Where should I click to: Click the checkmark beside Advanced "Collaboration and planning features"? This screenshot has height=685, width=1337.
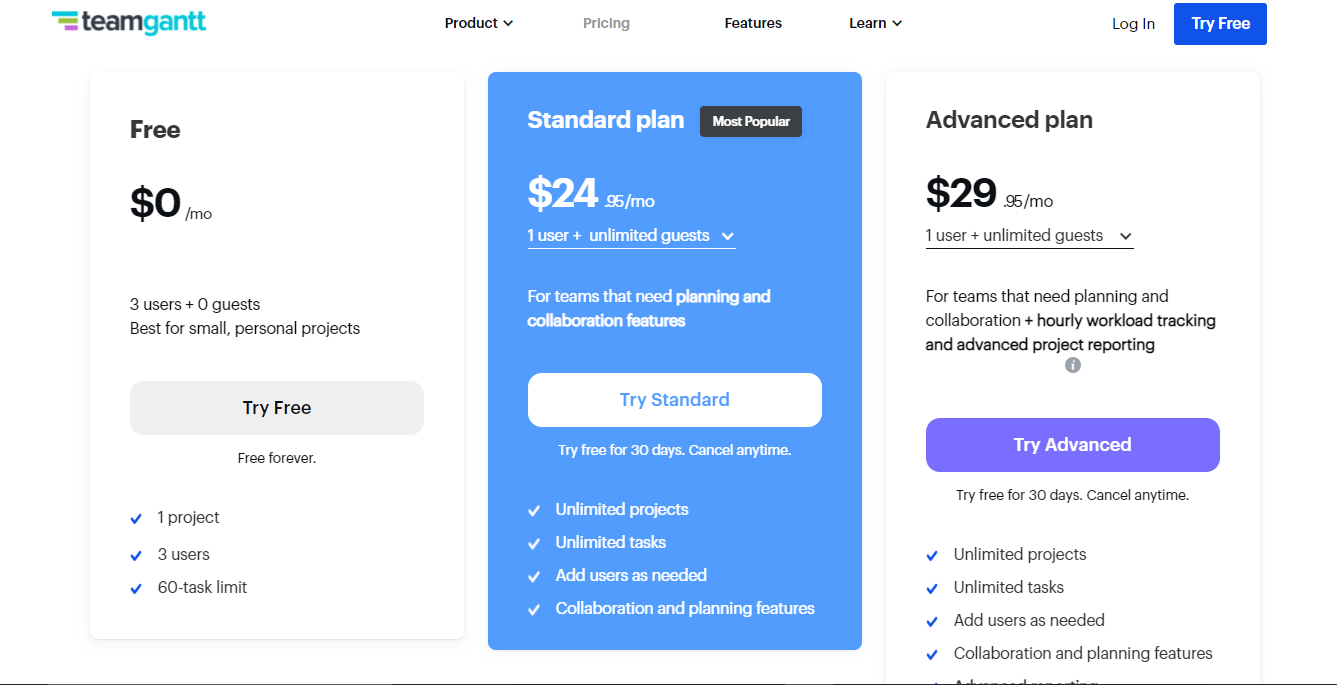pos(932,655)
